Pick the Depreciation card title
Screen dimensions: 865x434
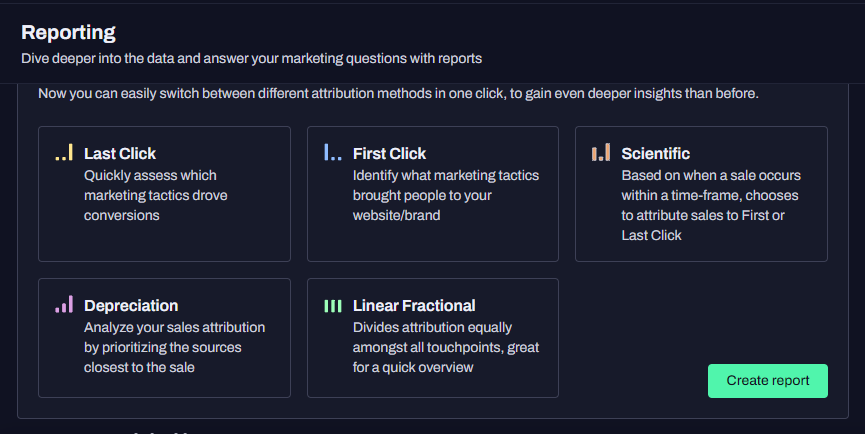(131, 306)
